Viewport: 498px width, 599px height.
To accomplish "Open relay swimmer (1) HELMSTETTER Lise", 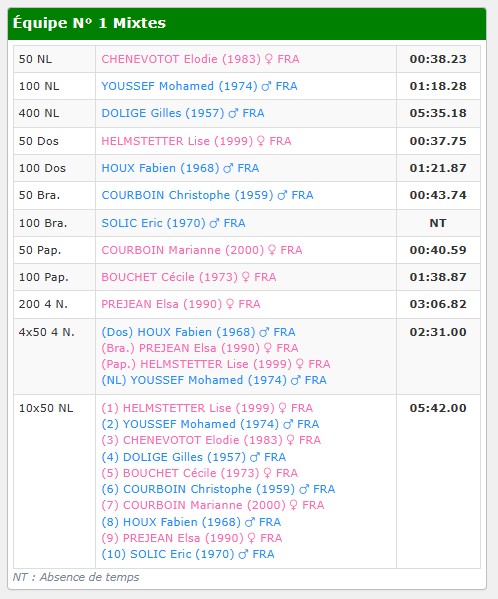I will click(x=207, y=408).
